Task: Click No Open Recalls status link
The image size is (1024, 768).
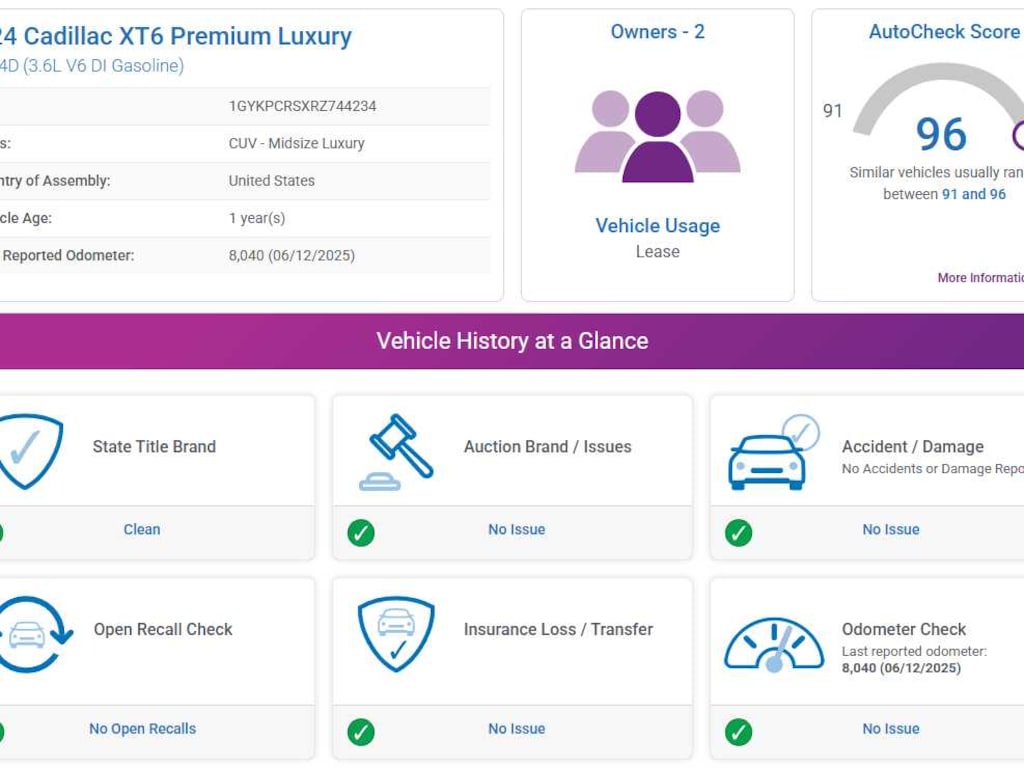Action: (x=142, y=729)
